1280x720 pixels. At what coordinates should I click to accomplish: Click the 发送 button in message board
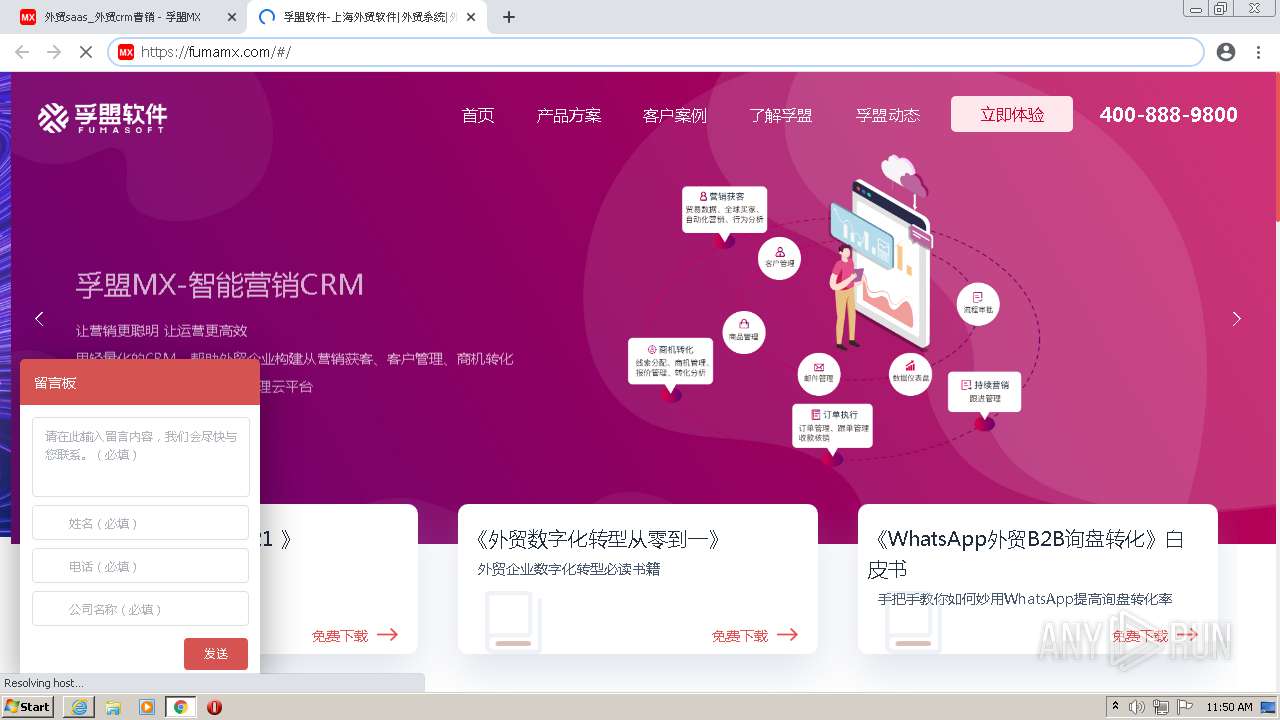[216, 653]
